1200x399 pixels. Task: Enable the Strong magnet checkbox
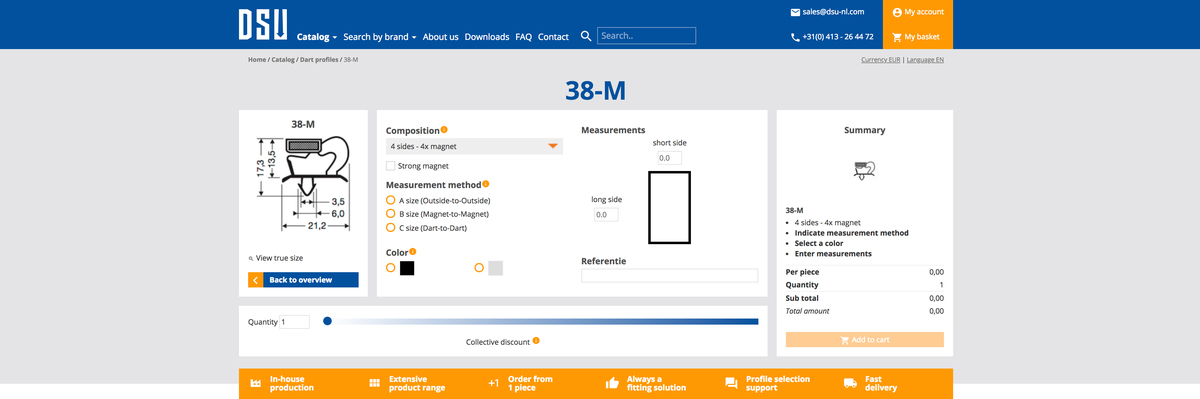tap(390, 166)
